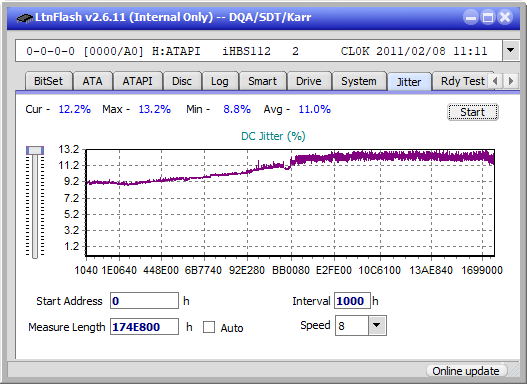Minimize the LtnFlash window

471,17
